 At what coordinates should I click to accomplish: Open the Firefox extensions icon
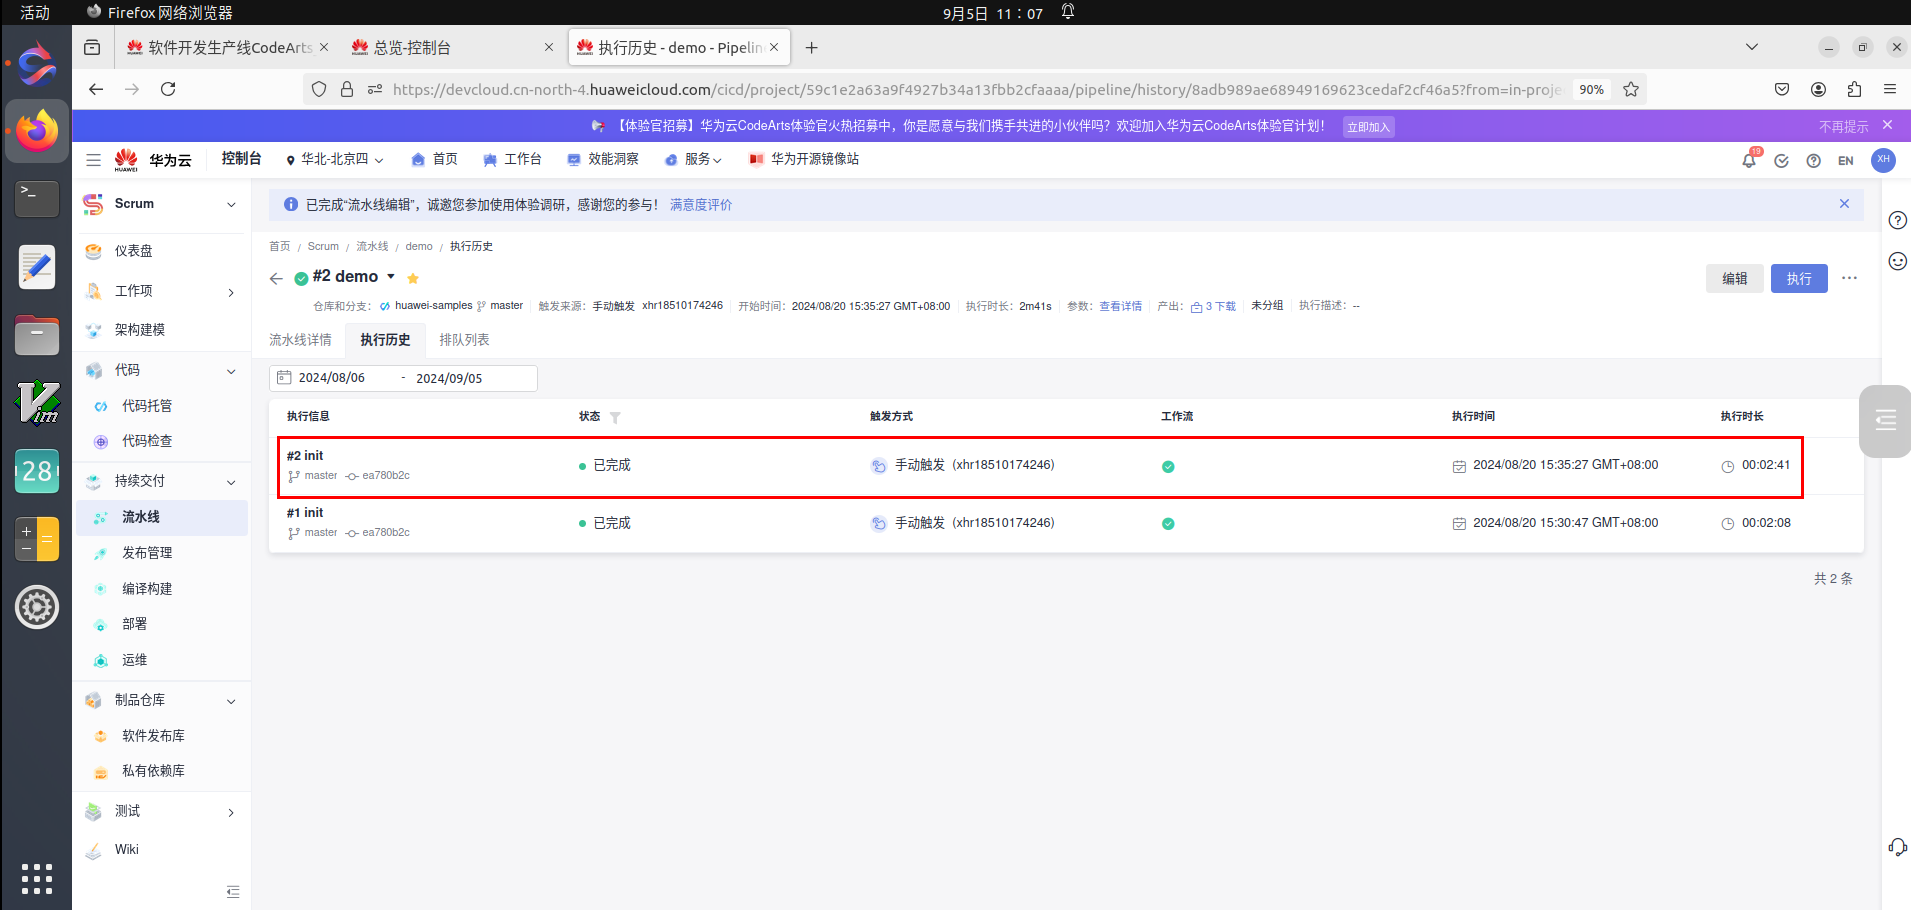pyautogui.click(x=1854, y=89)
